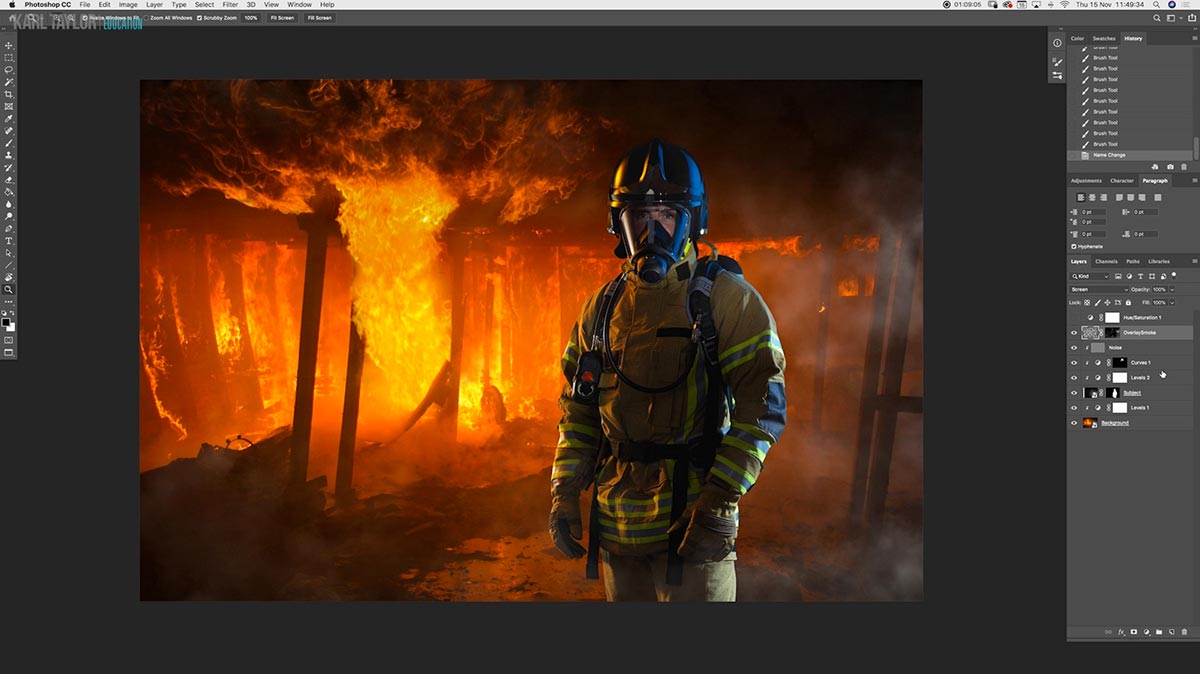Select the Eraser tool
The width and height of the screenshot is (1200, 674).
coord(8,179)
